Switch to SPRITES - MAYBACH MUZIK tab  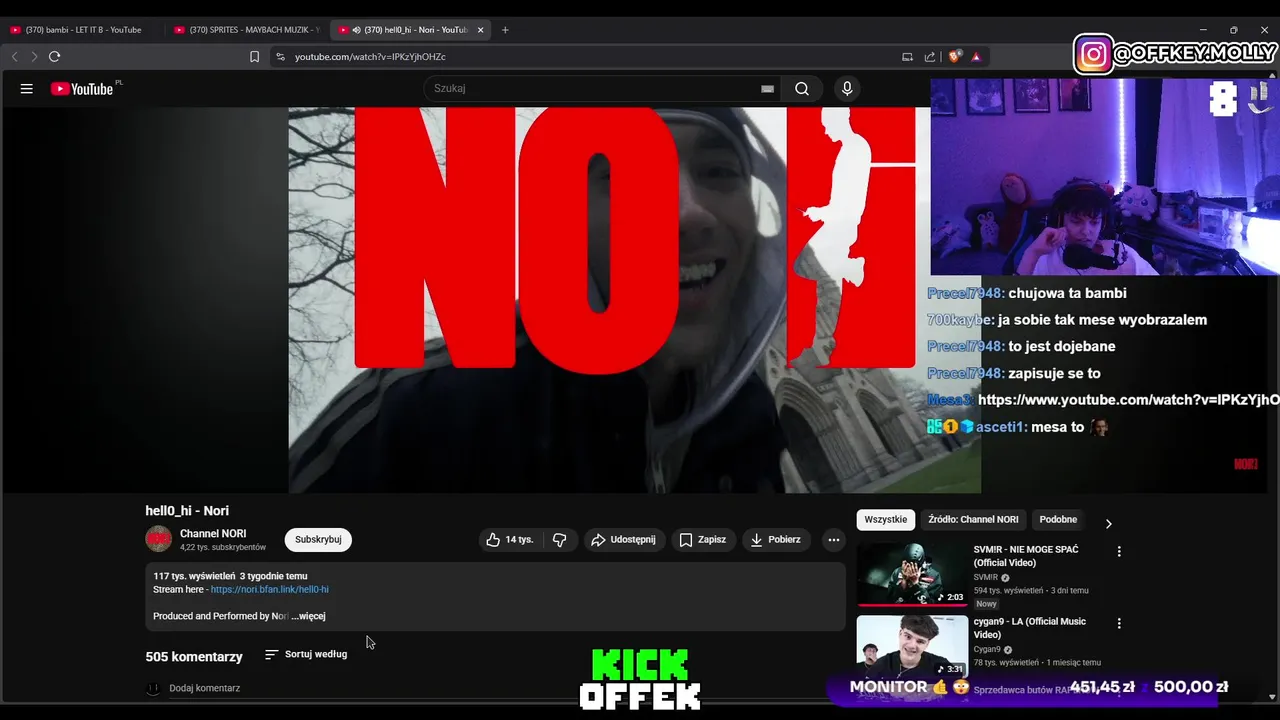247,30
